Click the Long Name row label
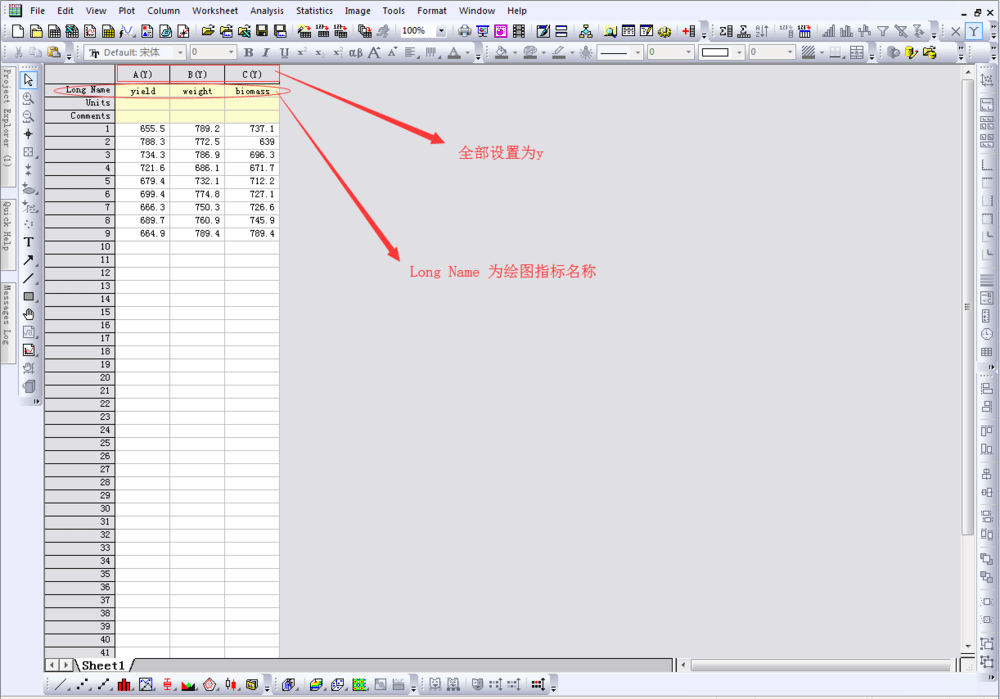Screen dimensions: 1000x699 (x=80, y=90)
